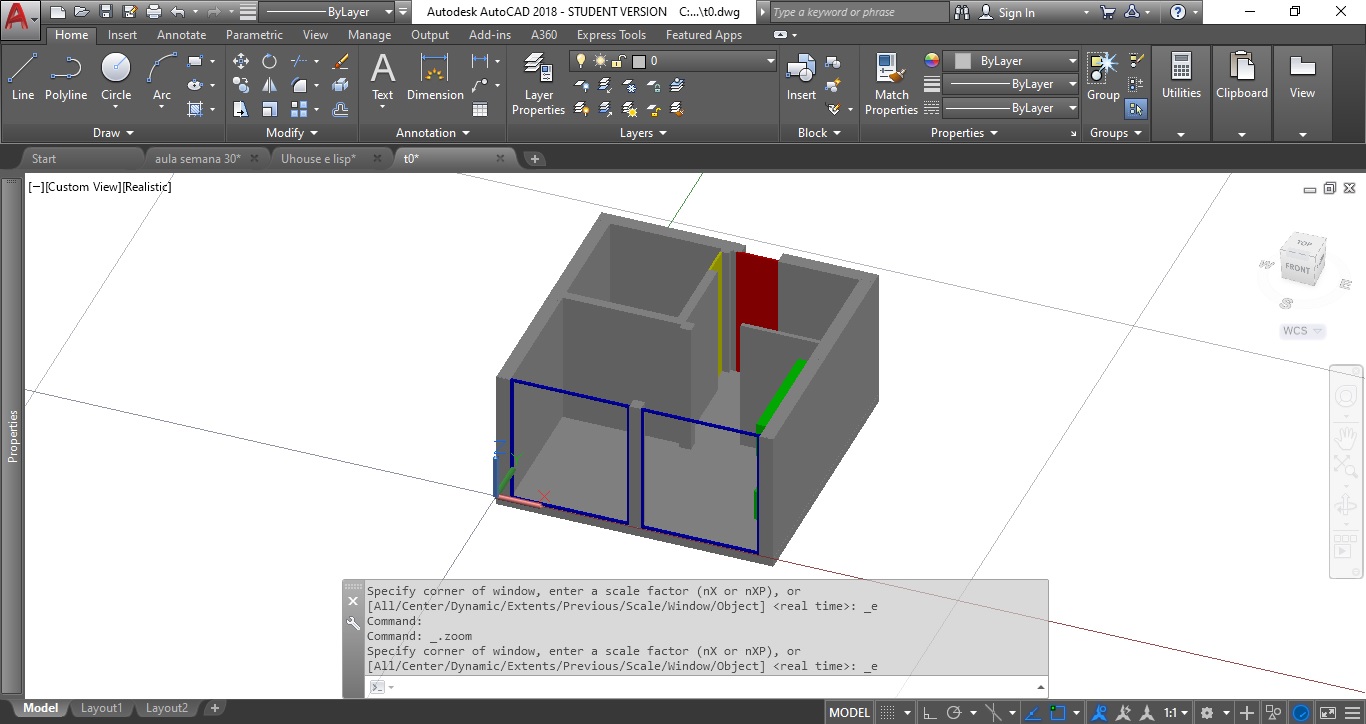Toggle Polar tracking in status bar
The width and height of the screenshot is (1366, 724).
(x=954, y=712)
